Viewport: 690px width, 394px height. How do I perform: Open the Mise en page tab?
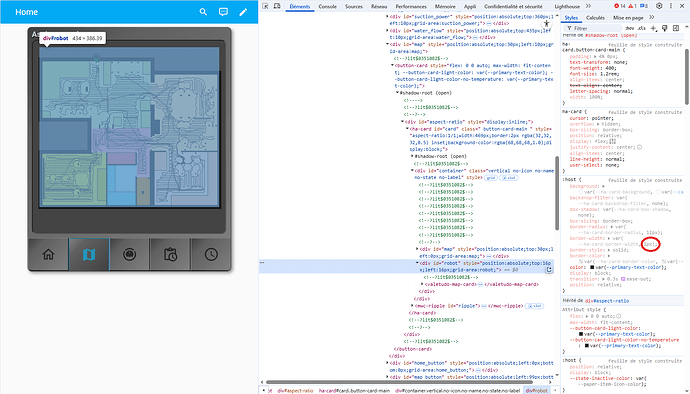[628, 18]
